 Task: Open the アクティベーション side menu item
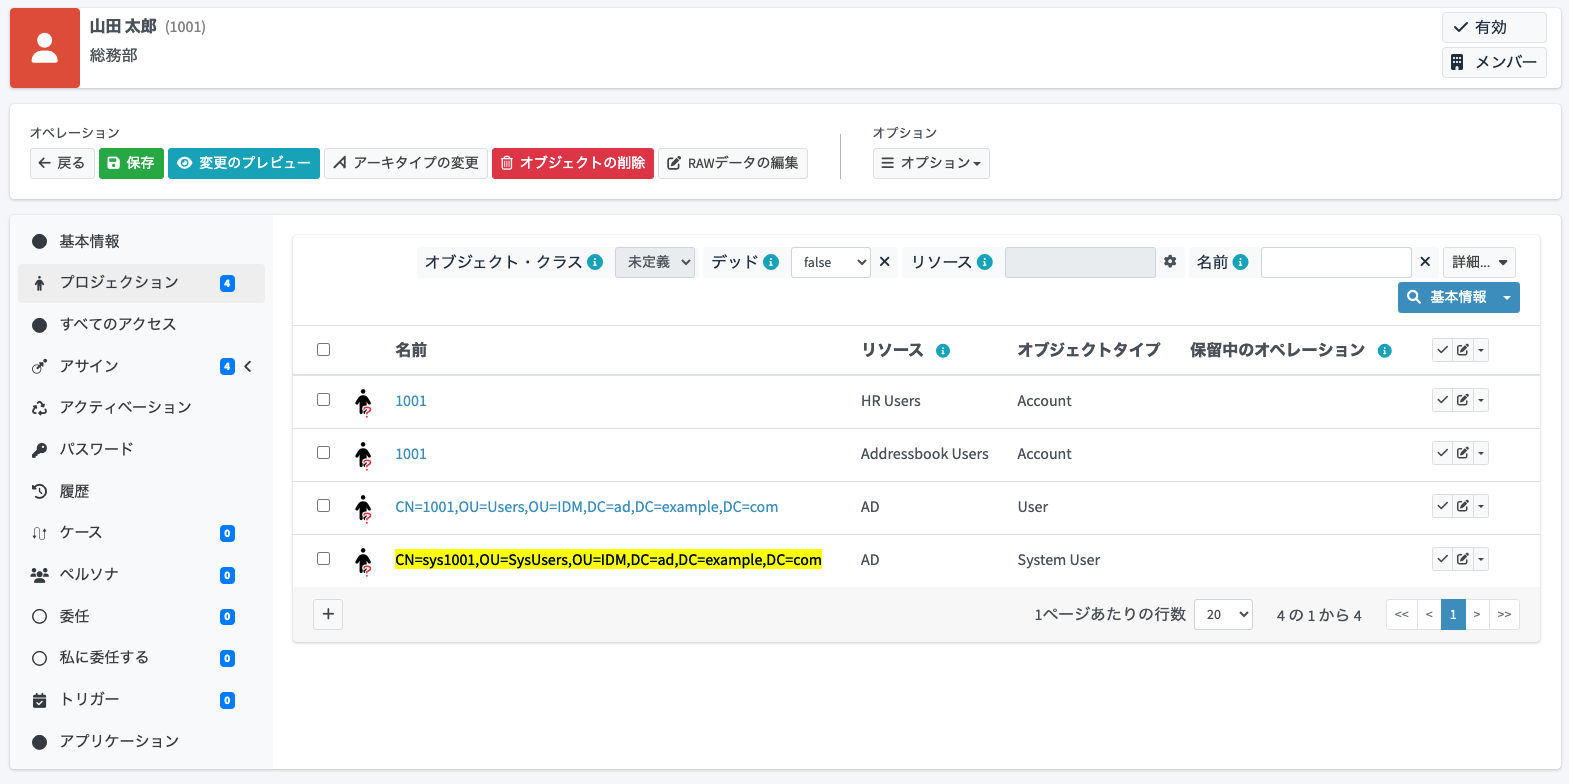pos(141,407)
